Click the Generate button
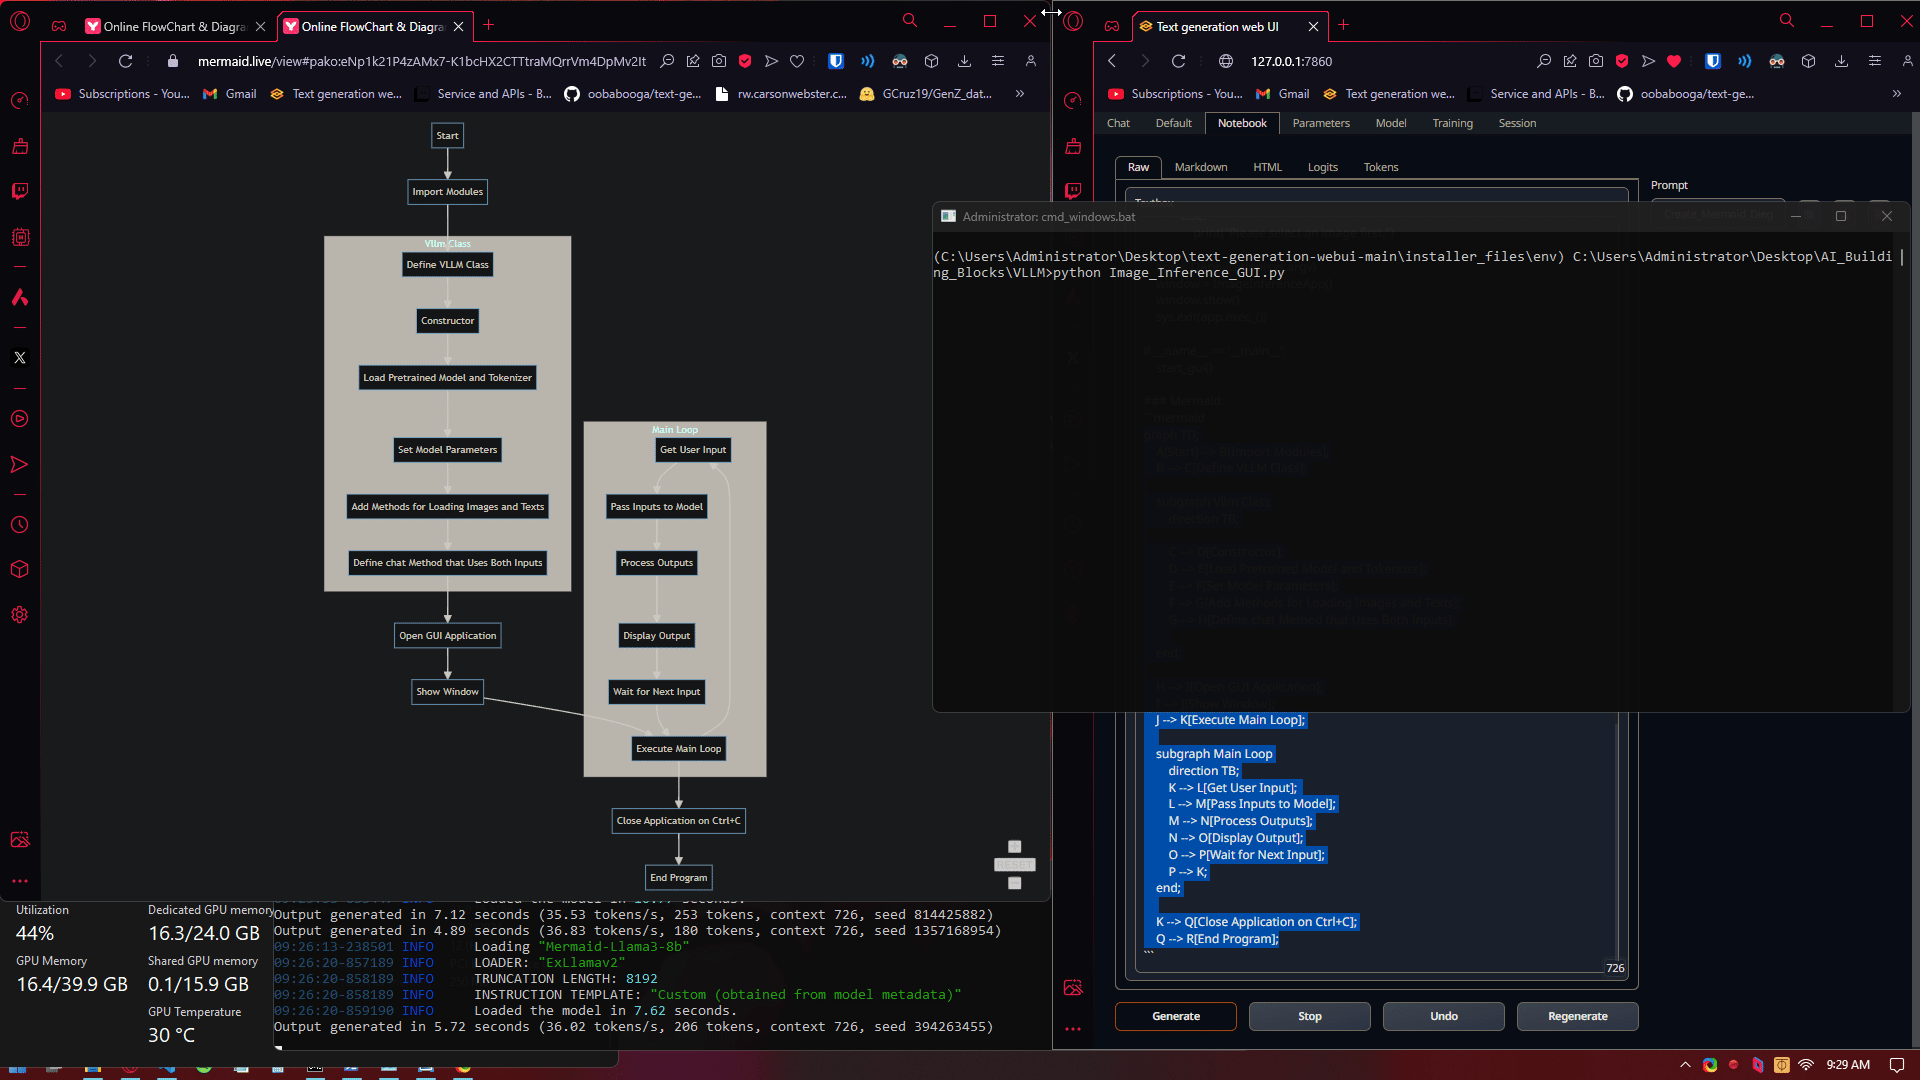 [x=1176, y=1016]
